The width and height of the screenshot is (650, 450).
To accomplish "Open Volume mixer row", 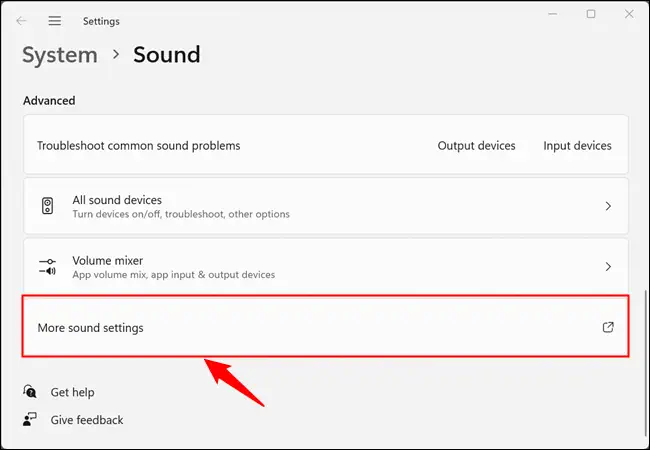I will (326, 266).
